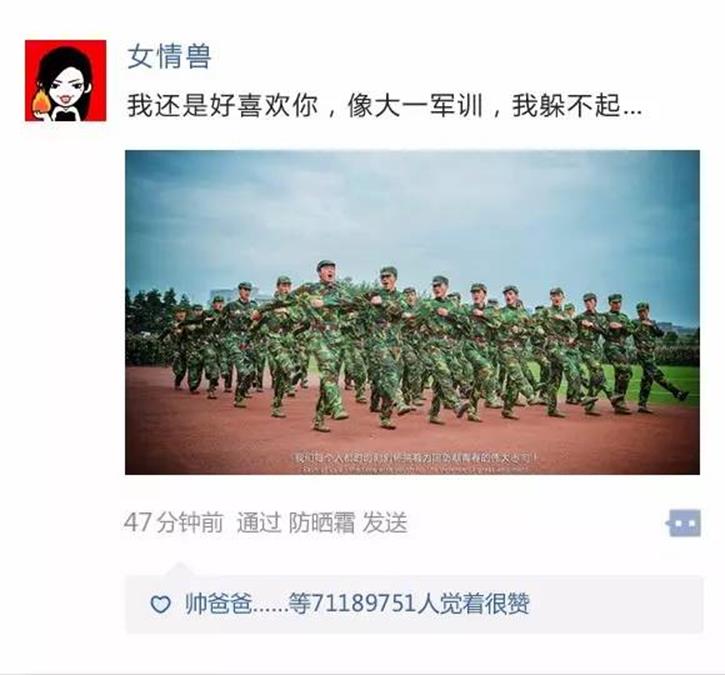This screenshot has width=725, height=675.
Task: Tap the comment bubble icon beside the timestamp
Action: 684,523
